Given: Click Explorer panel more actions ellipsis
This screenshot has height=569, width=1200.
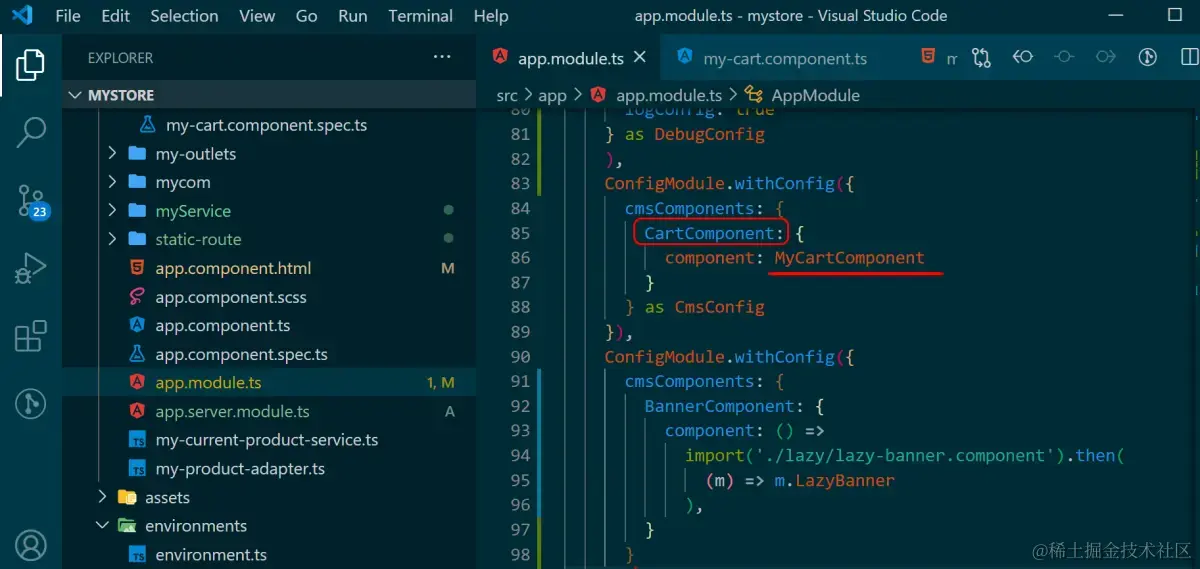Looking at the screenshot, I should pos(442,58).
